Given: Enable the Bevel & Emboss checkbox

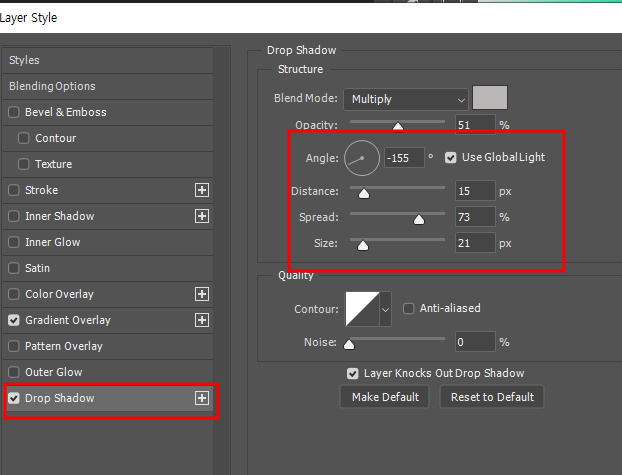Looking at the screenshot, I should click(x=14, y=112).
